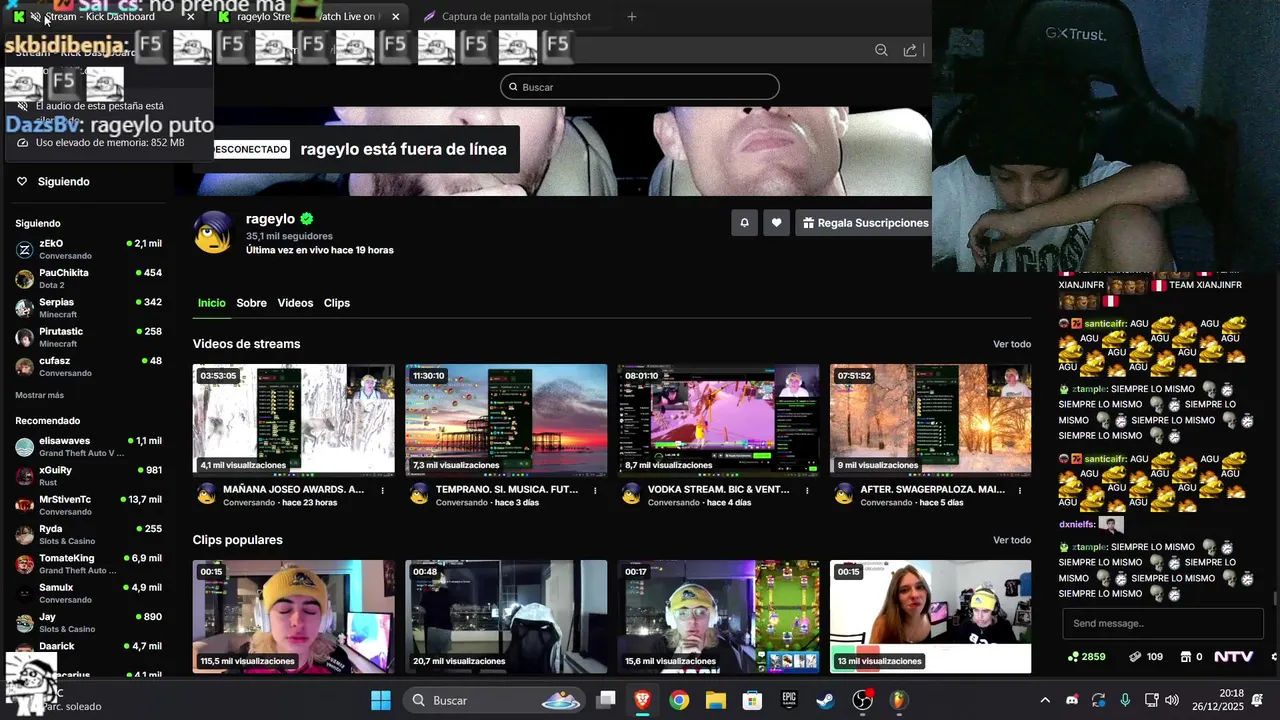
Task: Click the Discord tray icon
Action: (1072, 700)
